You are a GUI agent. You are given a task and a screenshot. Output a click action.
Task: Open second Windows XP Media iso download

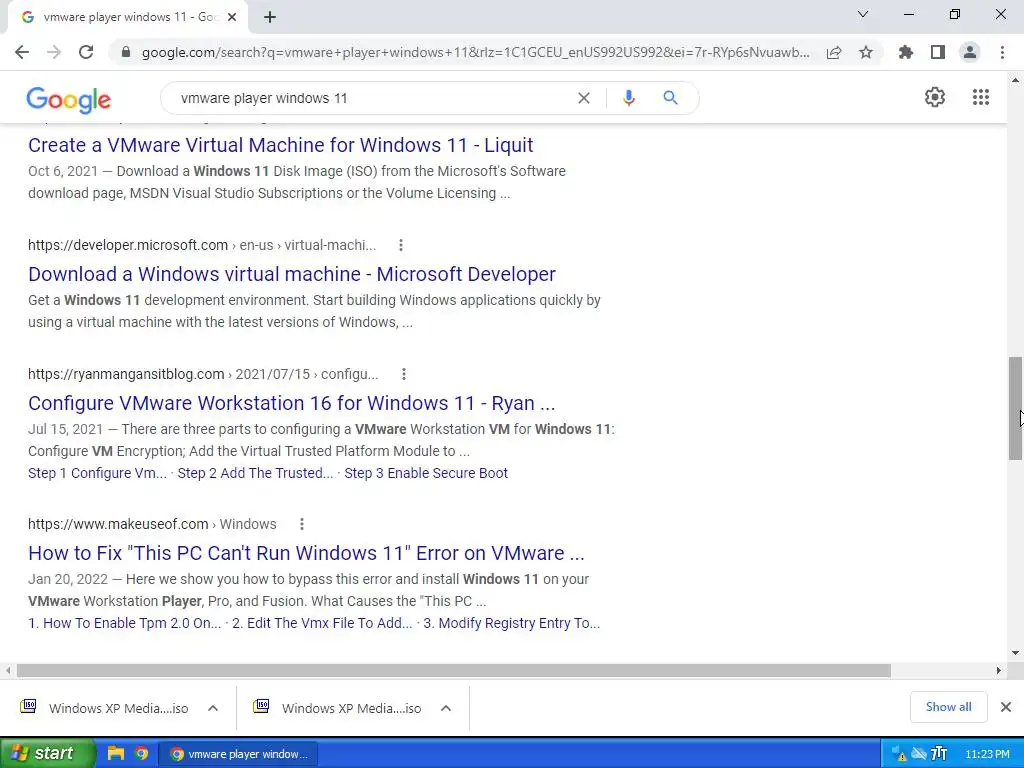pos(339,708)
